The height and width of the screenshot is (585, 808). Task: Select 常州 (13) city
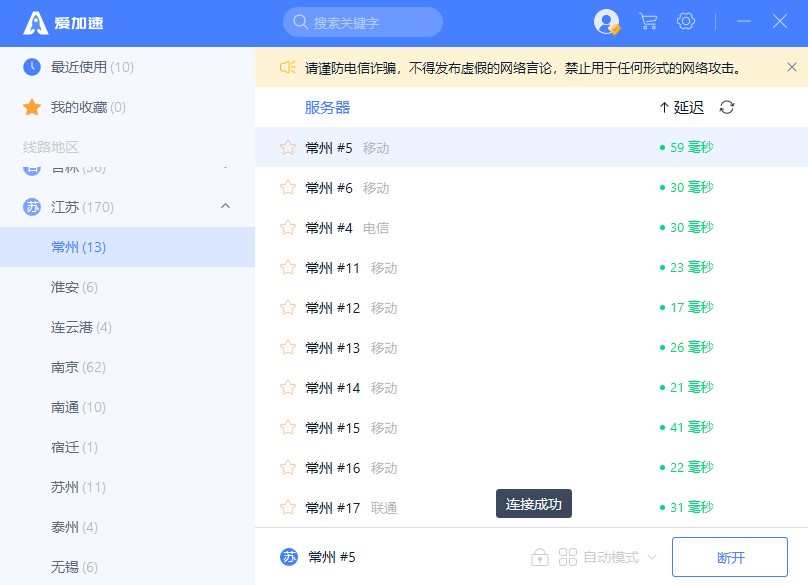point(127,247)
